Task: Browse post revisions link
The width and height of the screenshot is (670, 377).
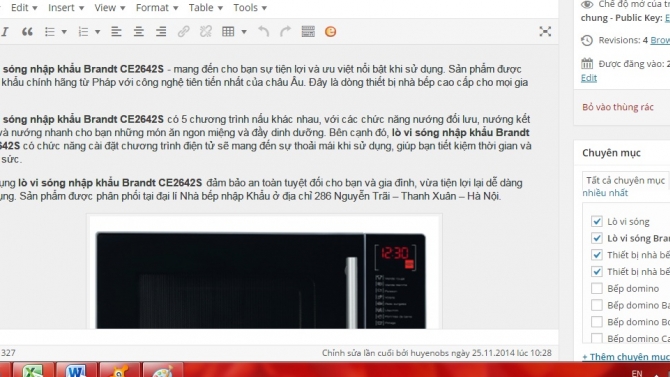Action: (660, 40)
